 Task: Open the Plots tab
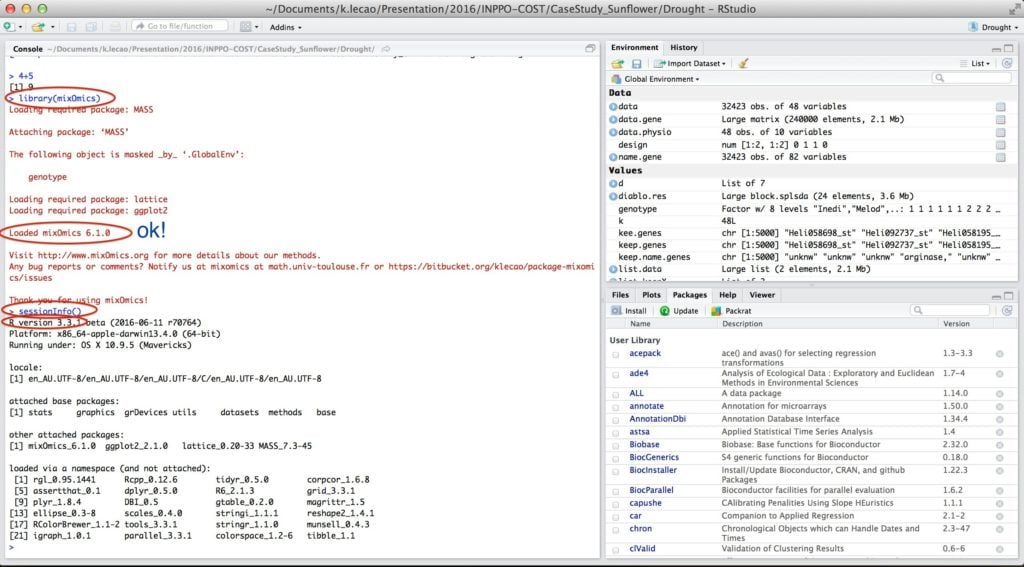click(651, 295)
